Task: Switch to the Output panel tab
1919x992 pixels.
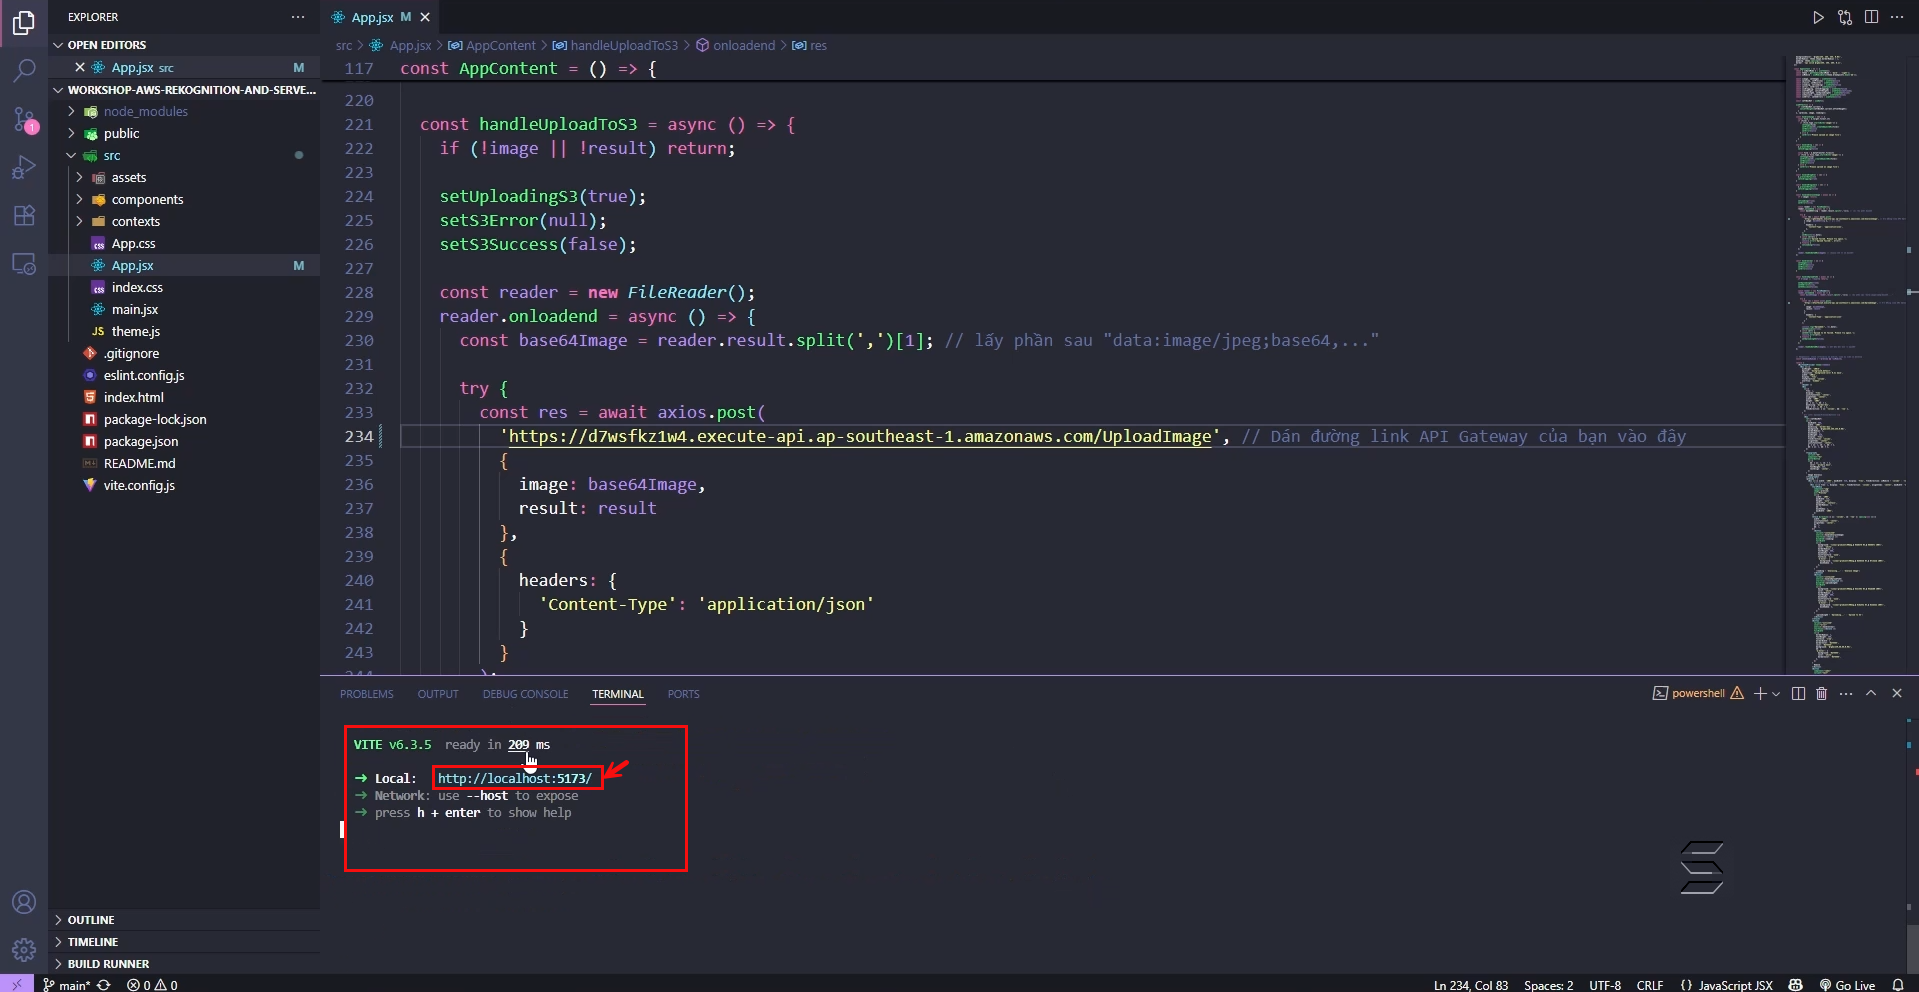Action: click(438, 694)
